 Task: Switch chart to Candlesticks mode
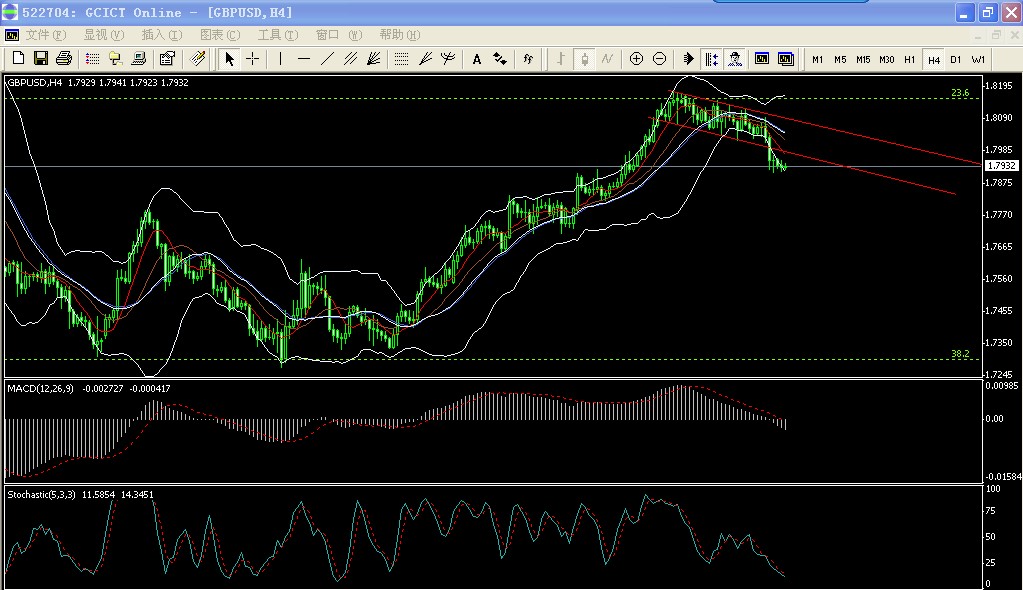pos(585,59)
